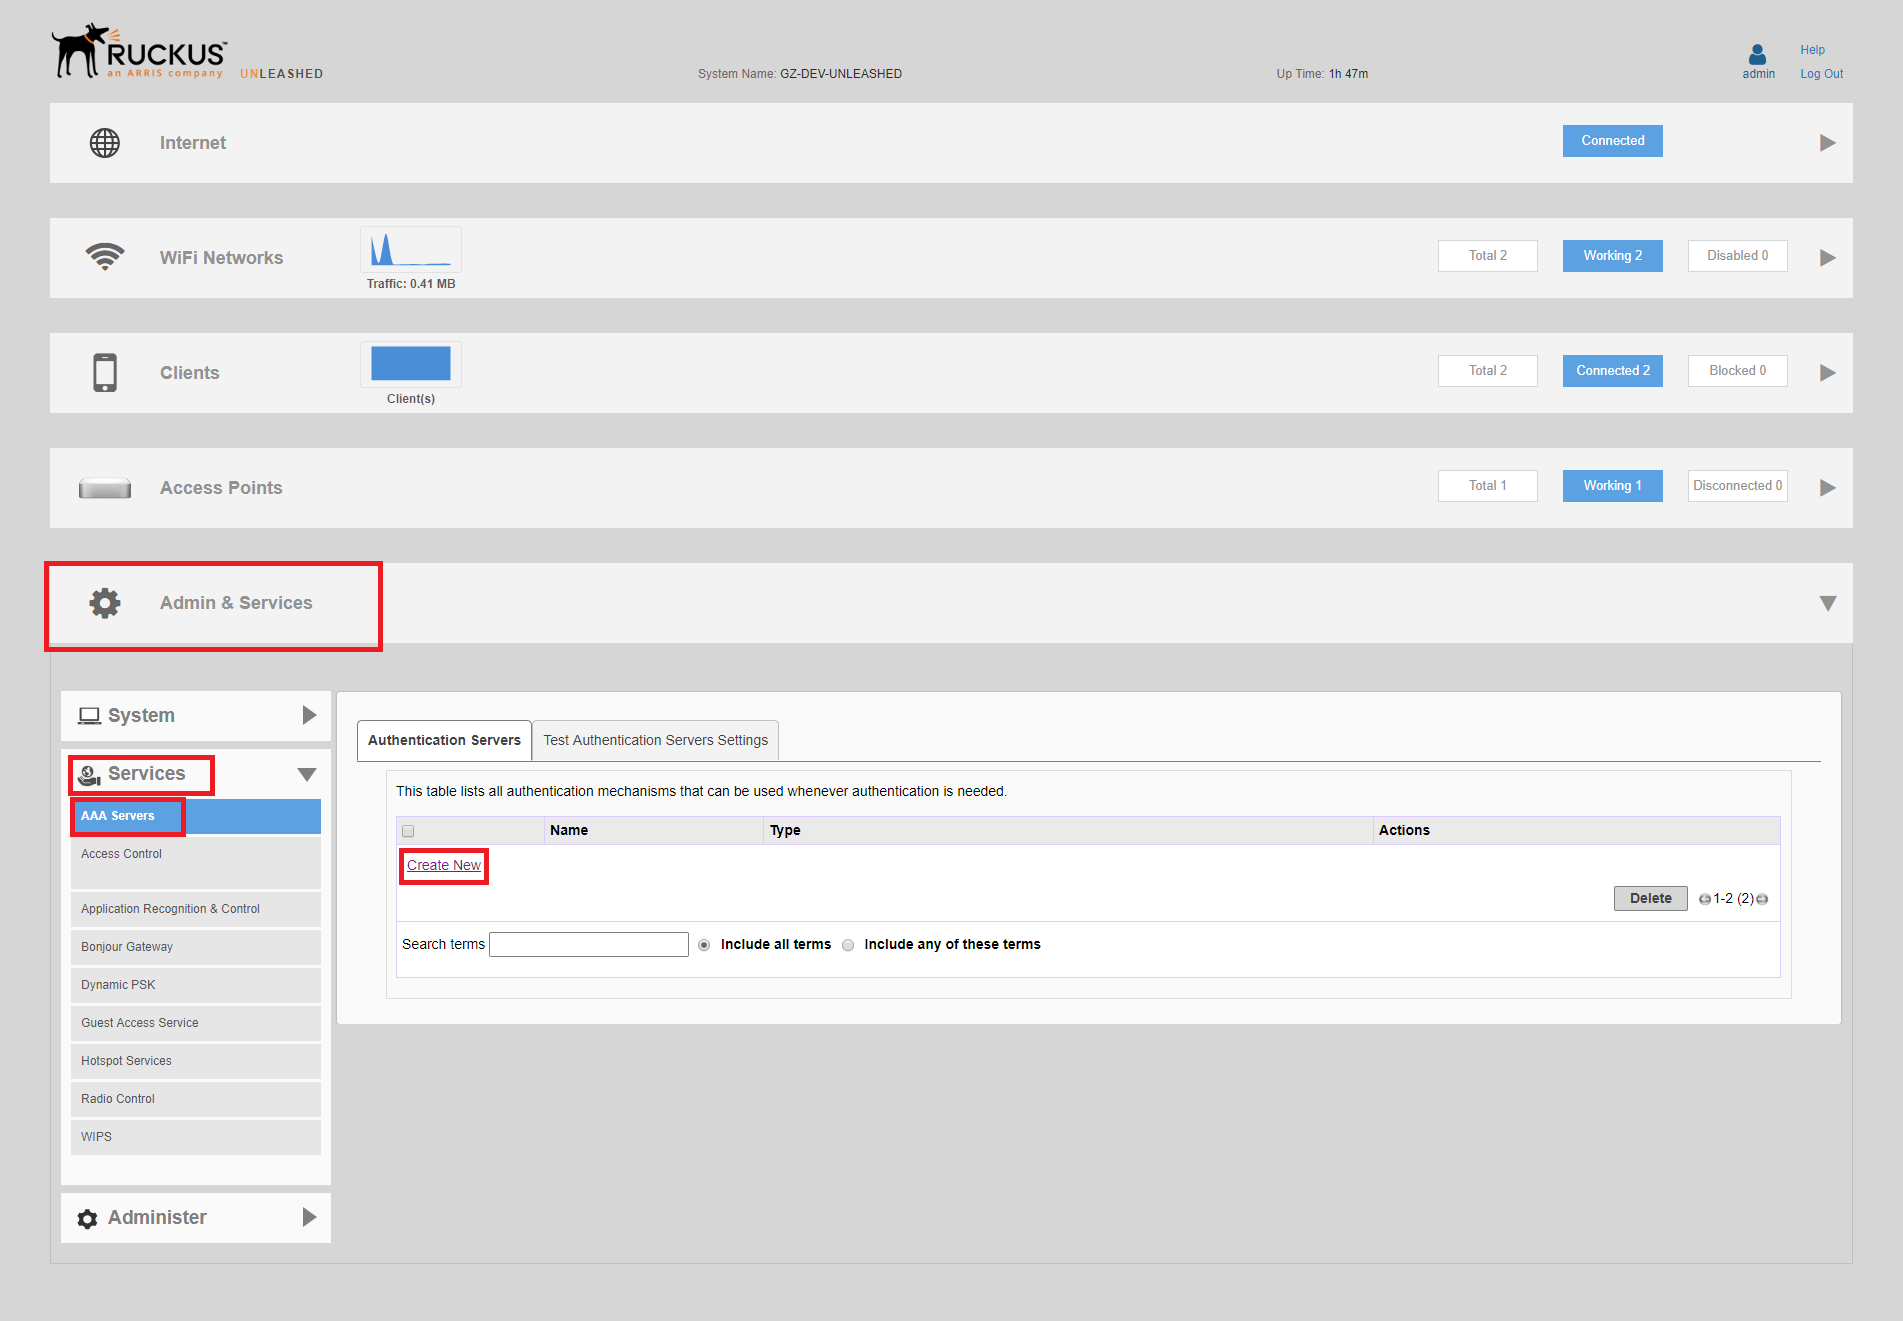Click the Internet globe icon
Viewport: 1903px width, 1321px height.
tap(105, 143)
